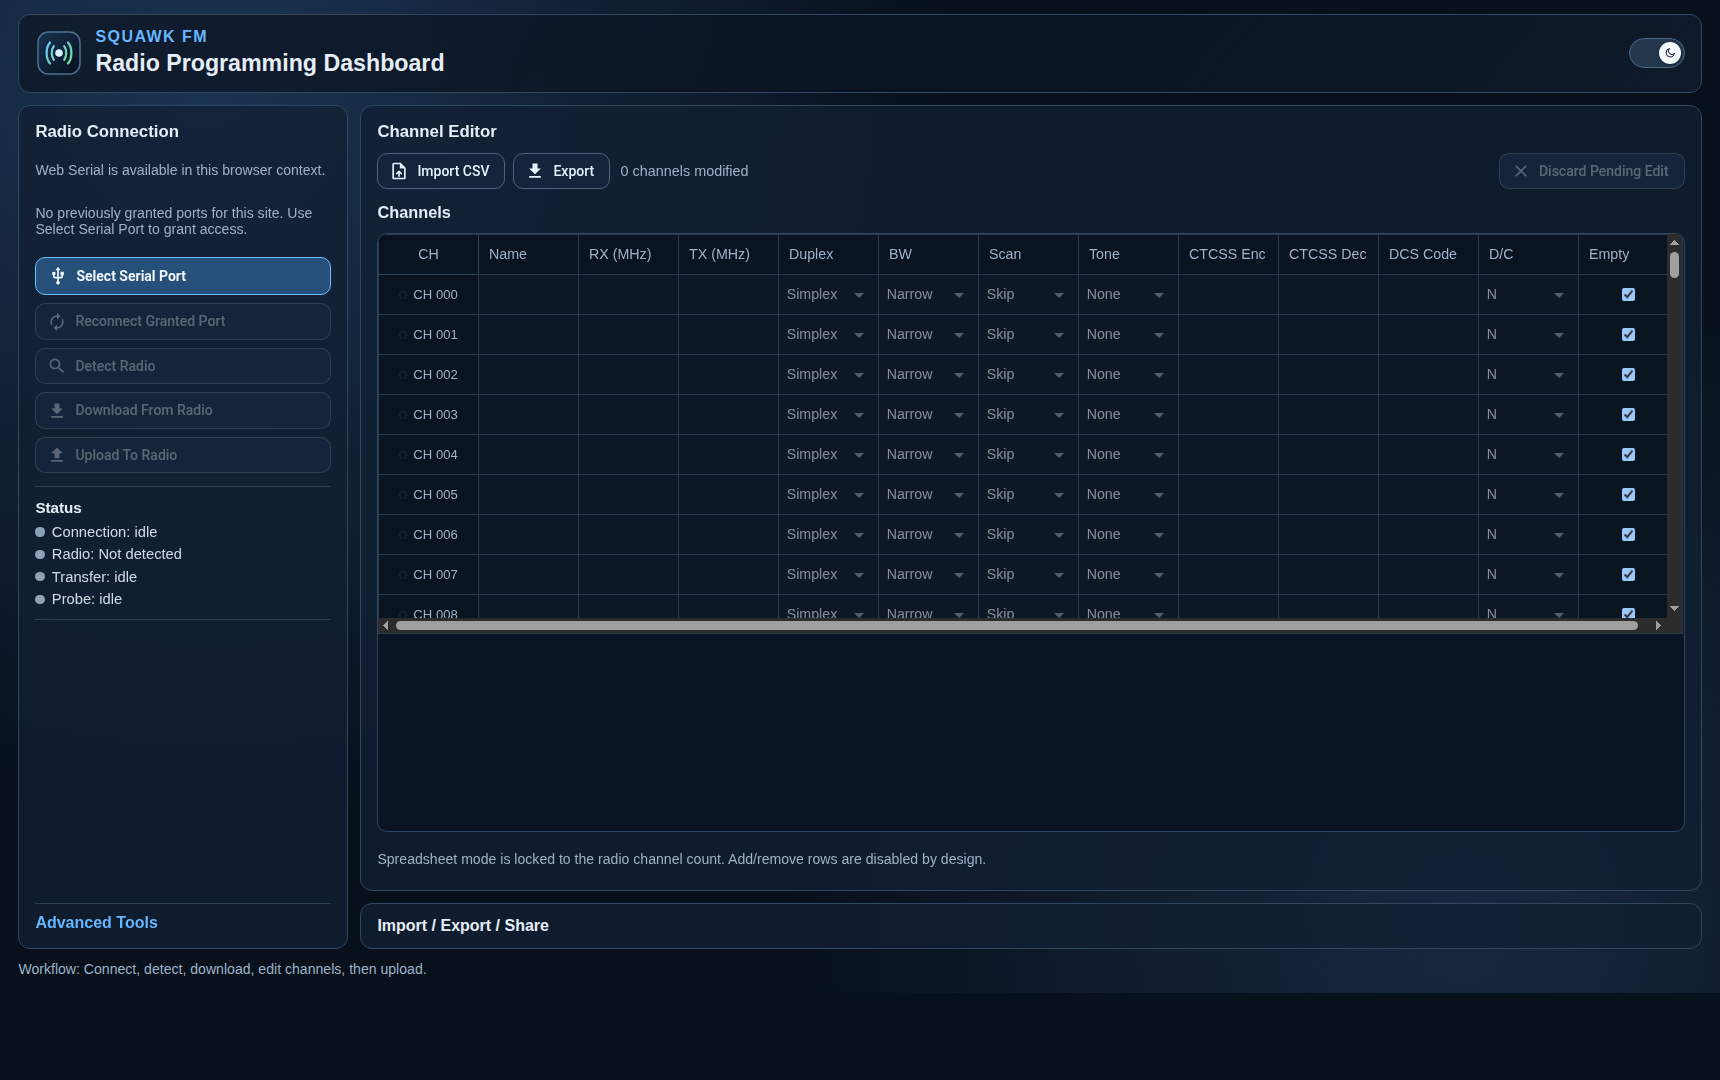Click the Detect Radio button
The width and height of the screenshot is (1720, 1080).
coord(183,366)
